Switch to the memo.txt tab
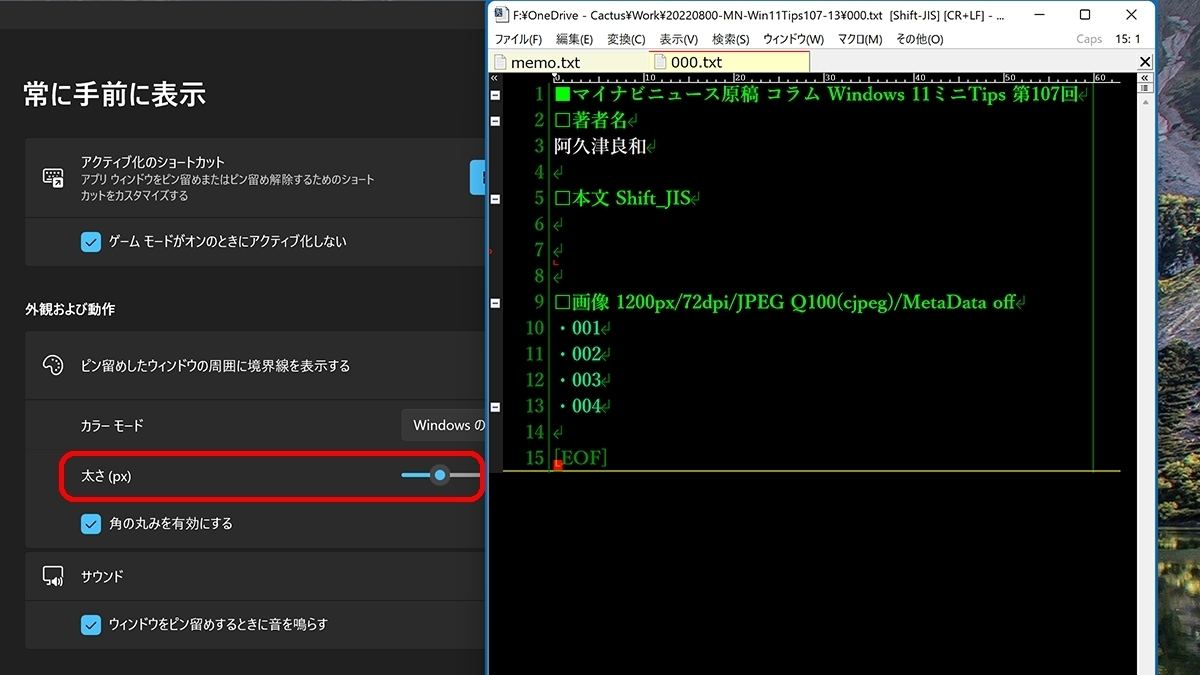Viewport: 1200px width, 675px height. (569, 62)
